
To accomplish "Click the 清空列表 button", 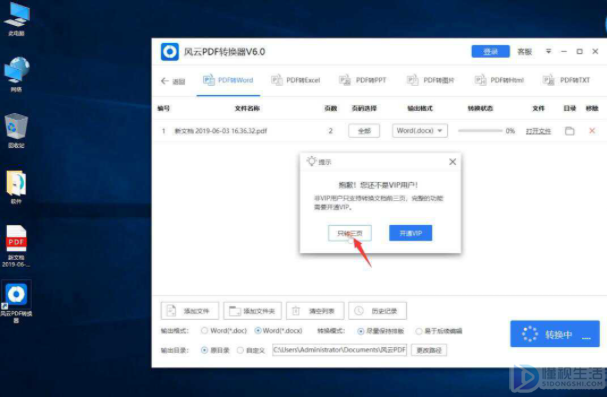I will tap(315, 311).
